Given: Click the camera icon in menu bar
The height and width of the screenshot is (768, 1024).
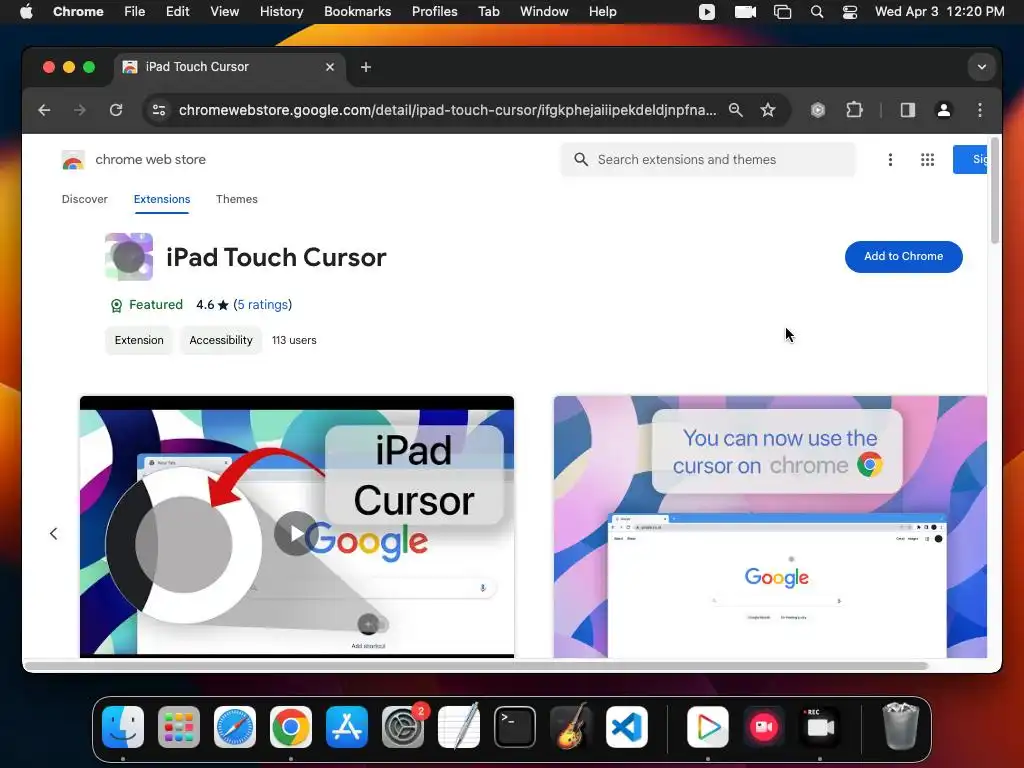Looking at the screenshot, I should [x=745, y=12].
